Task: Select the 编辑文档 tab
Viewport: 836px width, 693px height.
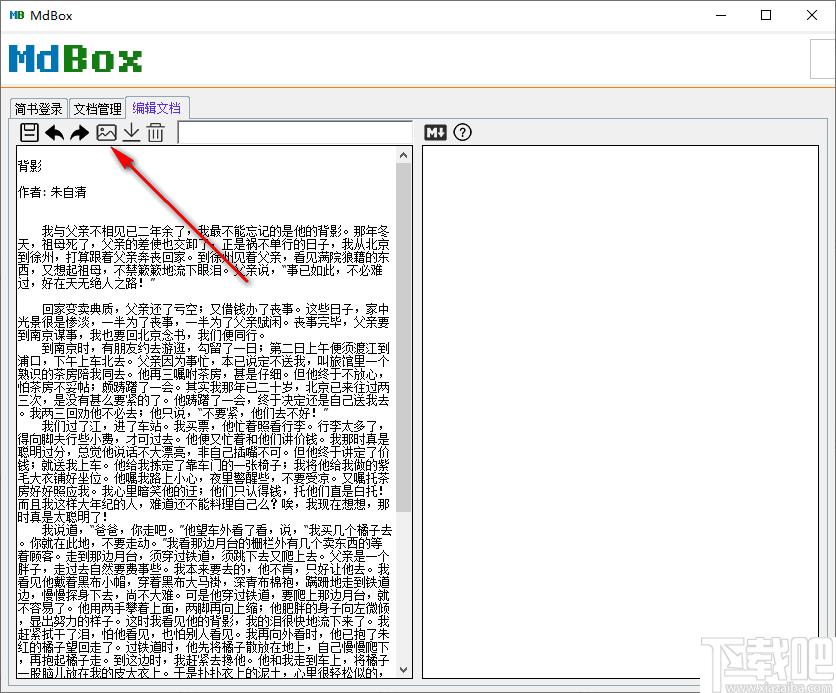Action: point(156,108)
